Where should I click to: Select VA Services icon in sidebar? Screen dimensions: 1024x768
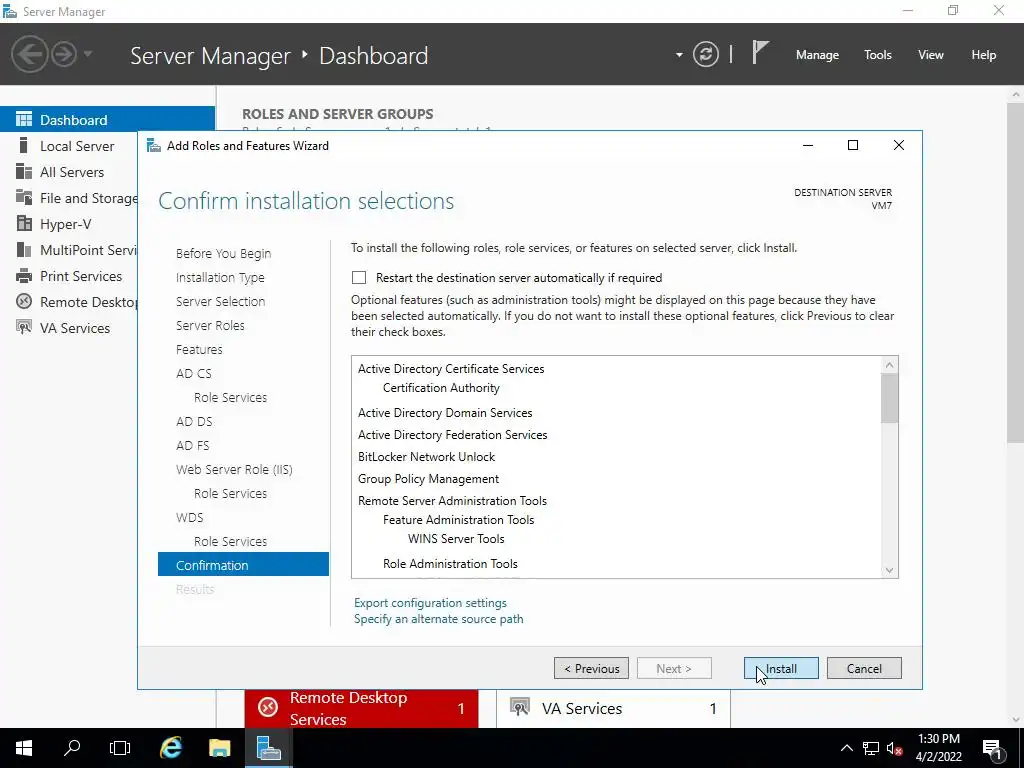pos(24,328)
